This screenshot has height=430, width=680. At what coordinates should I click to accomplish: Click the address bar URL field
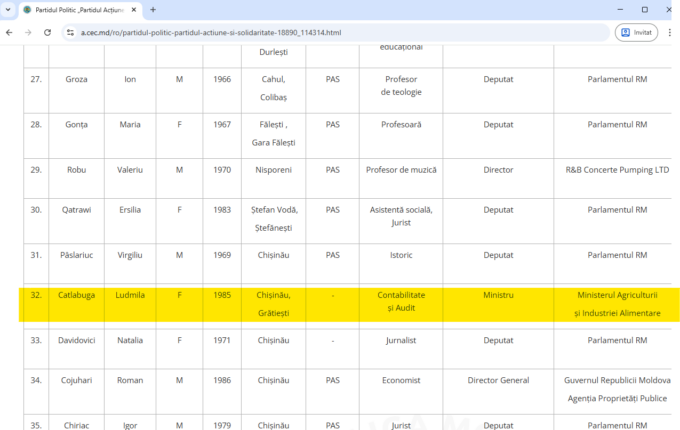tap(300, 32)
